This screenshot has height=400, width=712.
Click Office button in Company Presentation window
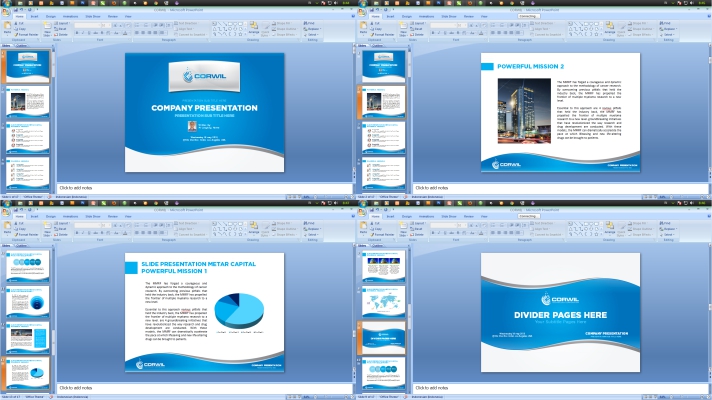coord(5,6)
